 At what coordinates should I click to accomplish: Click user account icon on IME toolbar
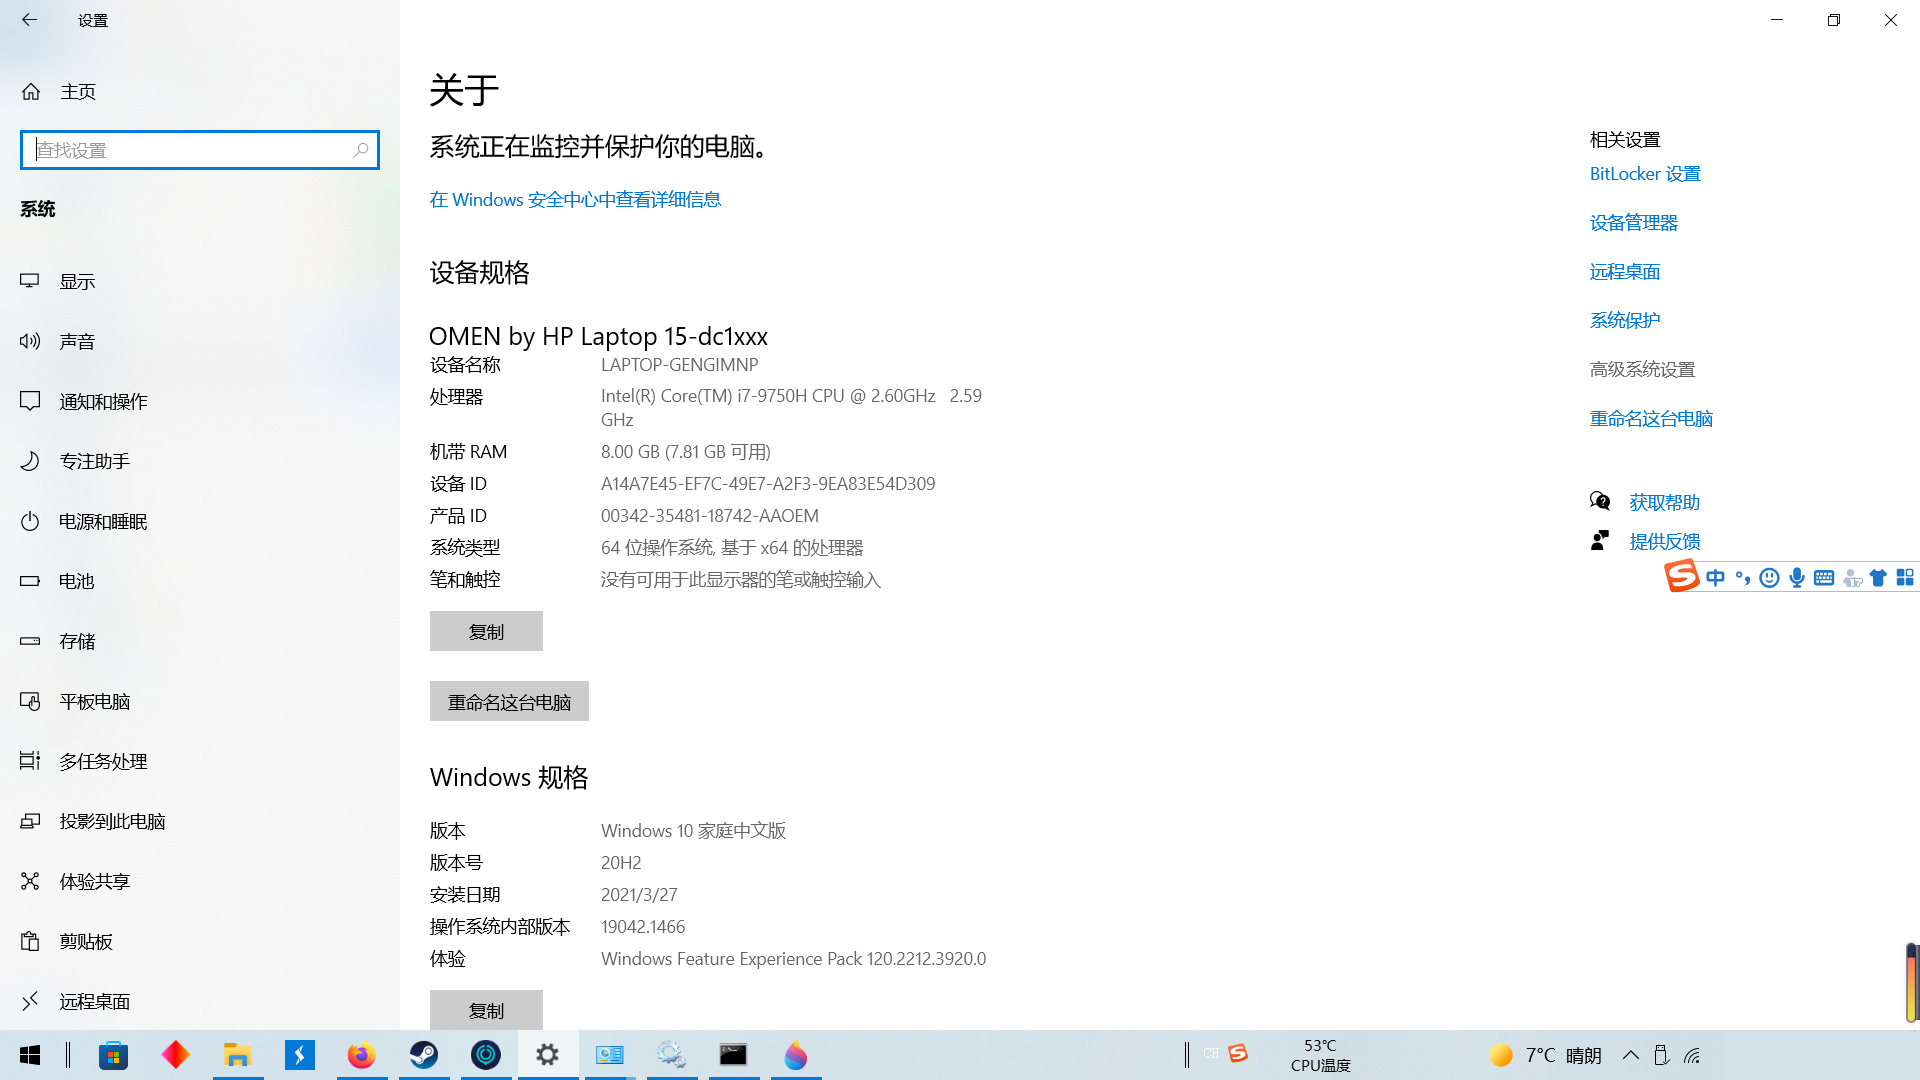click(1852, 578)
